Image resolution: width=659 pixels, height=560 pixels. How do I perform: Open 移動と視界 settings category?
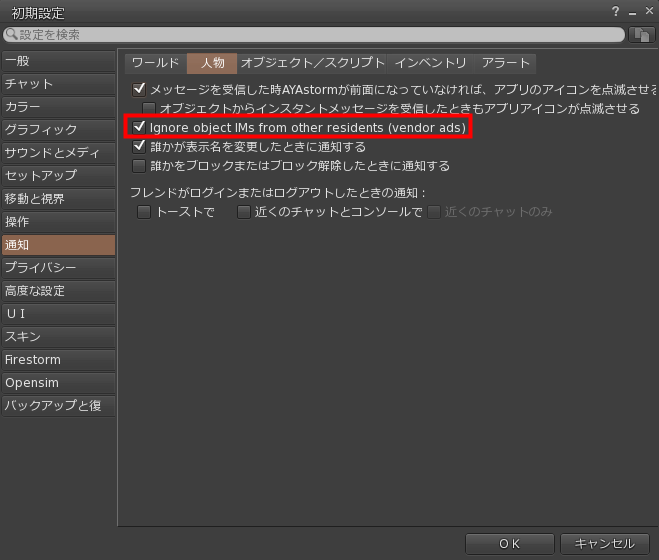(58, 199)
